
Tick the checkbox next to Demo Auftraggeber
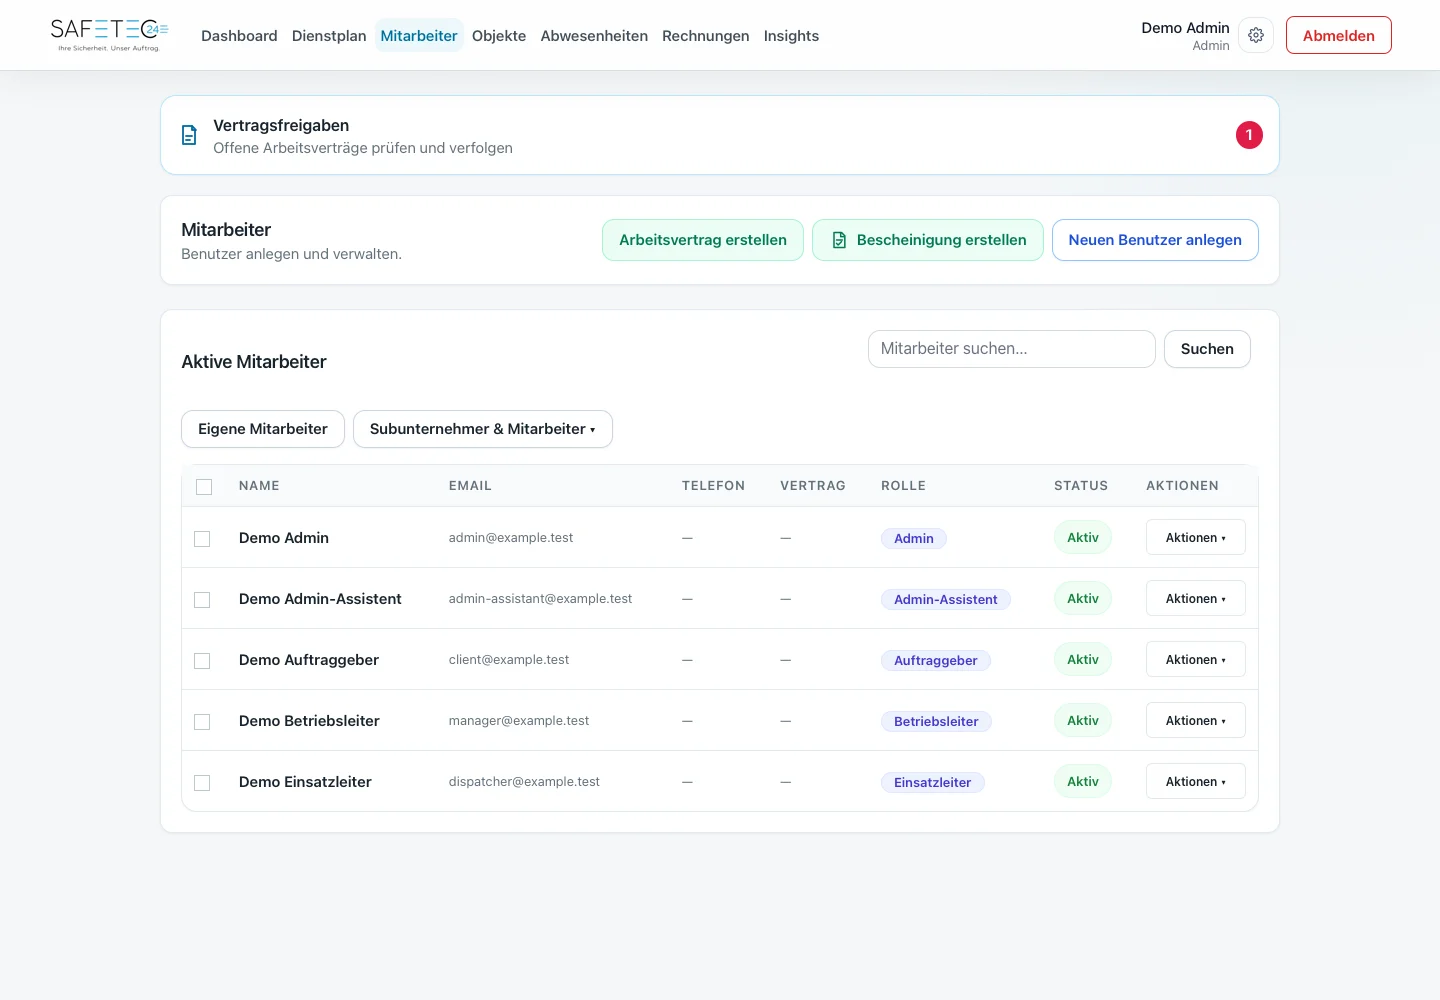202,661
